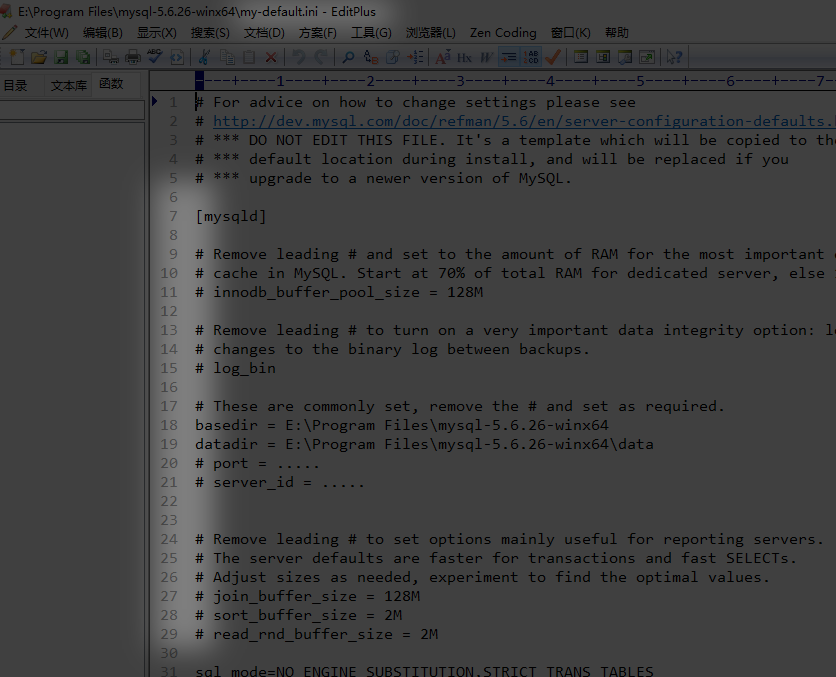Activate context help pointer
The height and width of the screenshot is (677, 836).
674,57
